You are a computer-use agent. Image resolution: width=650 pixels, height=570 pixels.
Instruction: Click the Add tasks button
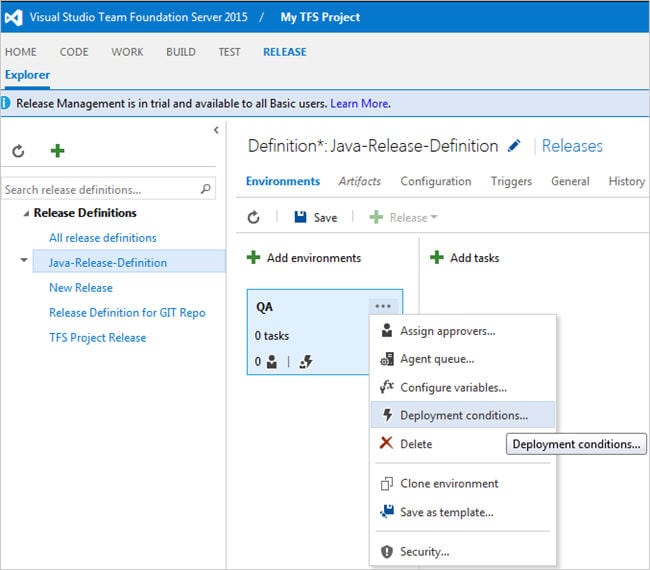coord(464,257)
